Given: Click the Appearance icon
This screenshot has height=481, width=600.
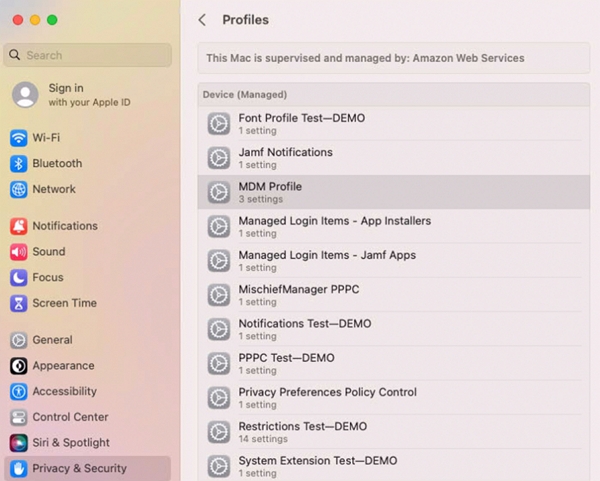Looking at the screenshot, I should 18,366.
